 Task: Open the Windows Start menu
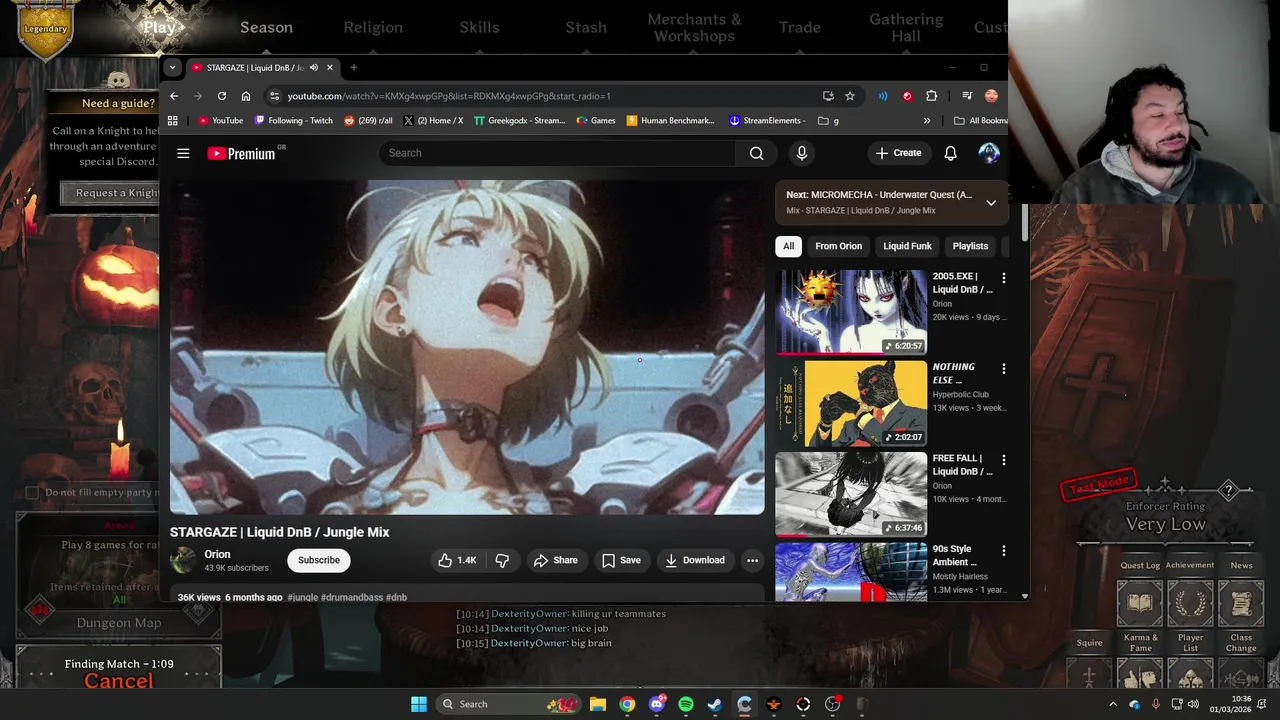(x=419, y=704)
